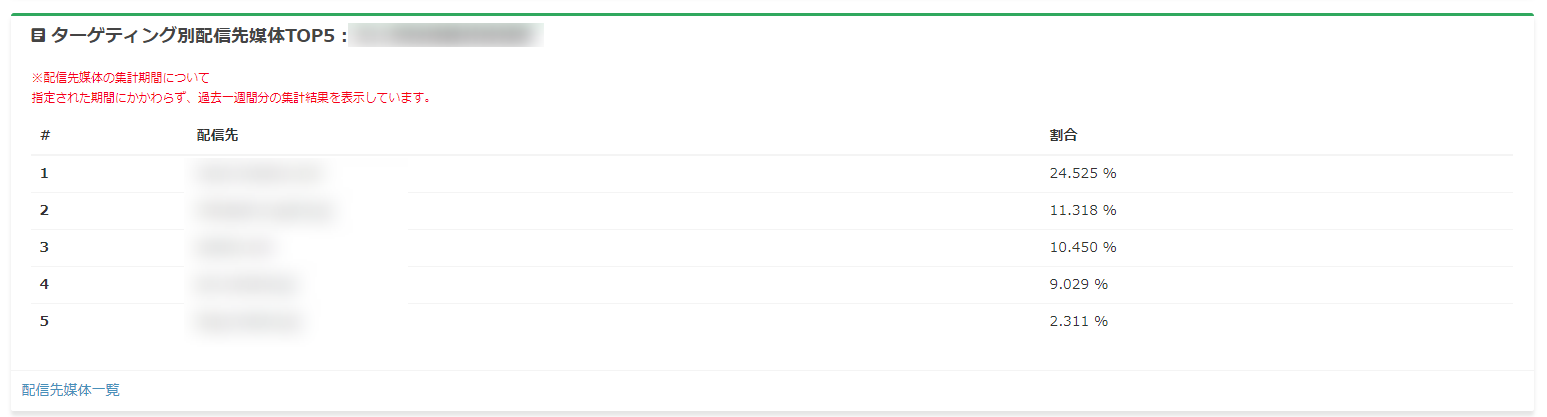Select the blurred destination in row 1
Viewport: 1547px width, 417px height.
pyautogui.click(x=259, y=174)
